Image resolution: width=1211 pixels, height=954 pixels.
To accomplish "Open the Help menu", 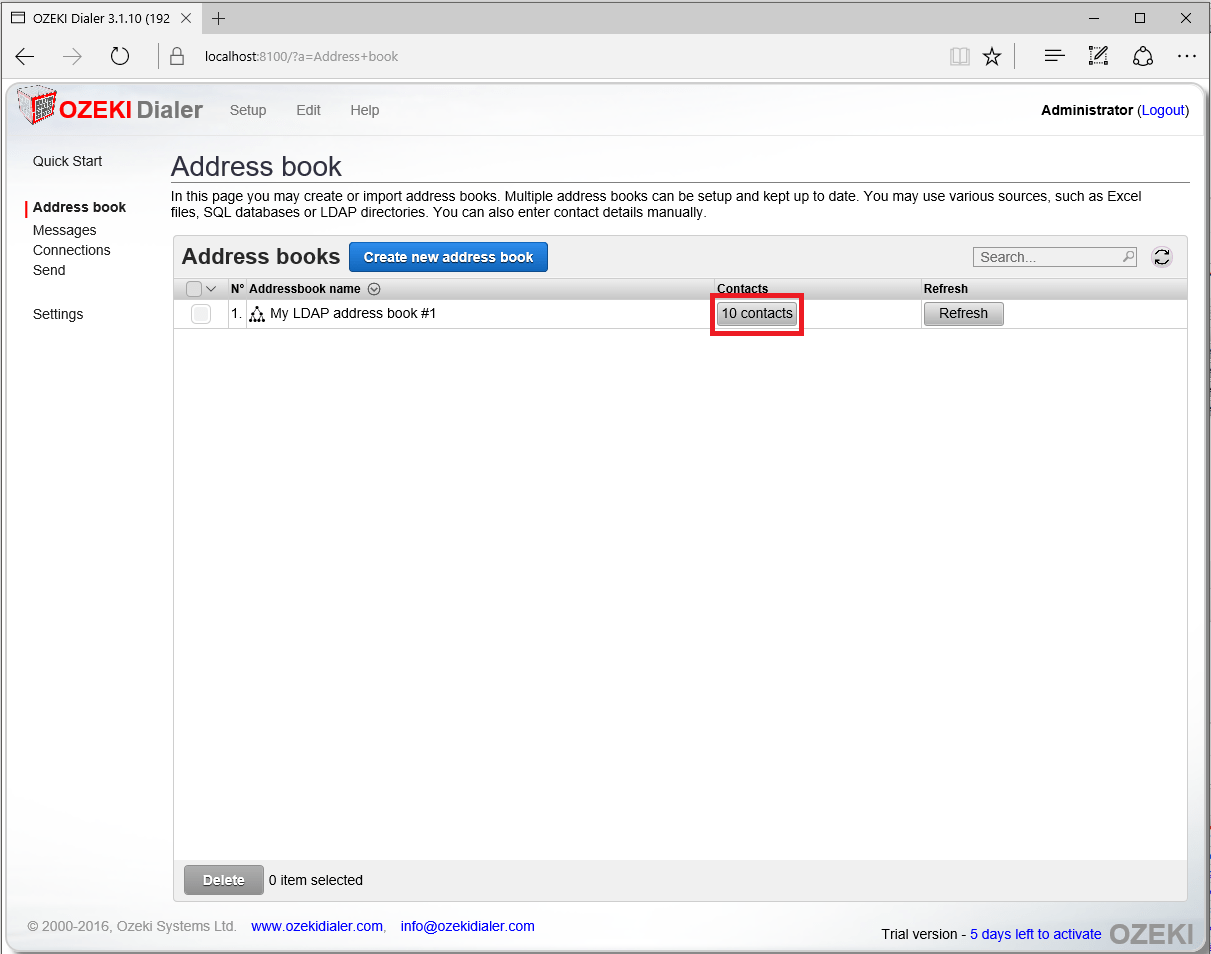I will point(364,110).
